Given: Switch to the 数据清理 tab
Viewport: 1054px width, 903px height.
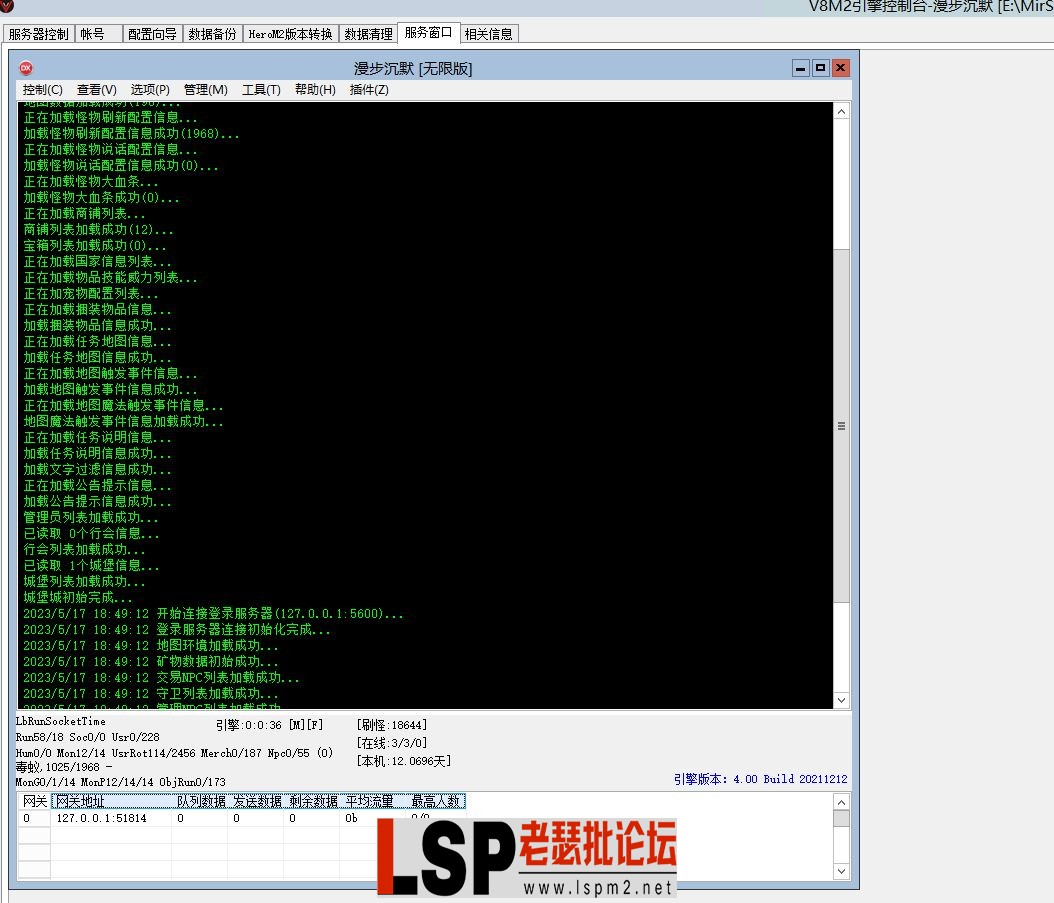Looking at the screenshot, I should (x=368, y=33).
